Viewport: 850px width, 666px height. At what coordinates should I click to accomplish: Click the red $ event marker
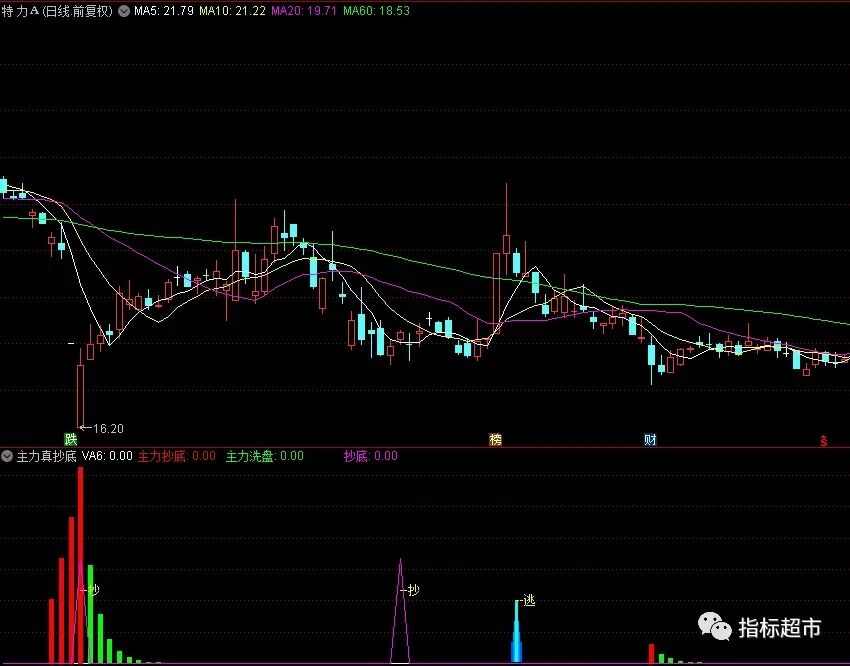(x=823, y=441)
